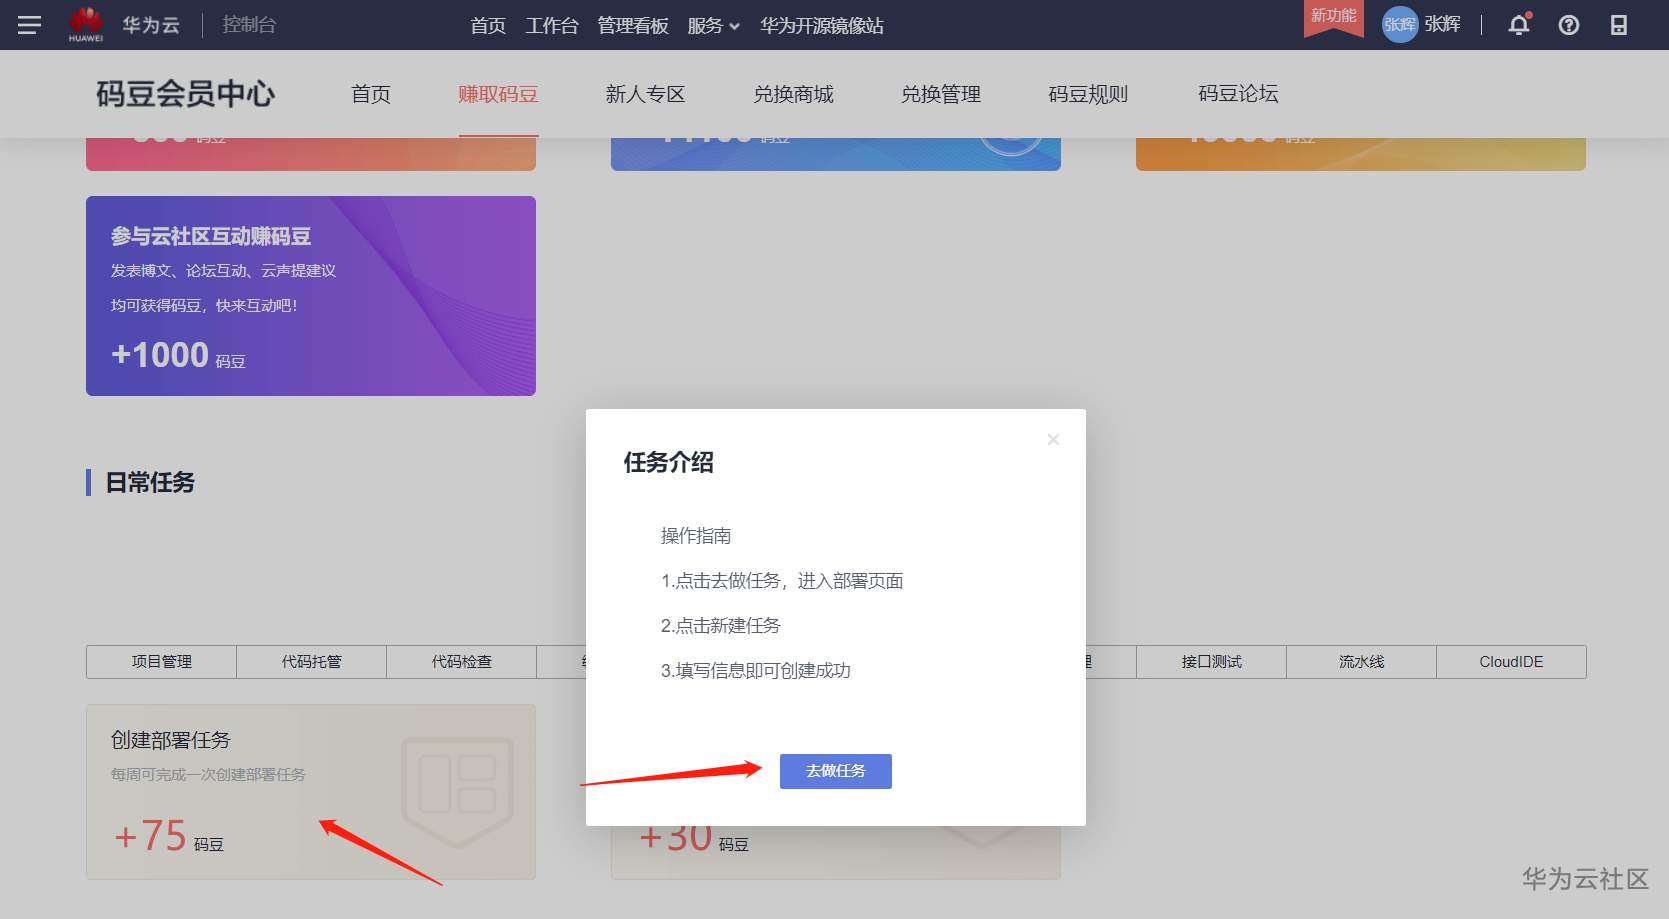Select the 代码检查 task category
Image resolution: width=1669 pixels, height=919 pixels.
click(462, 662)
